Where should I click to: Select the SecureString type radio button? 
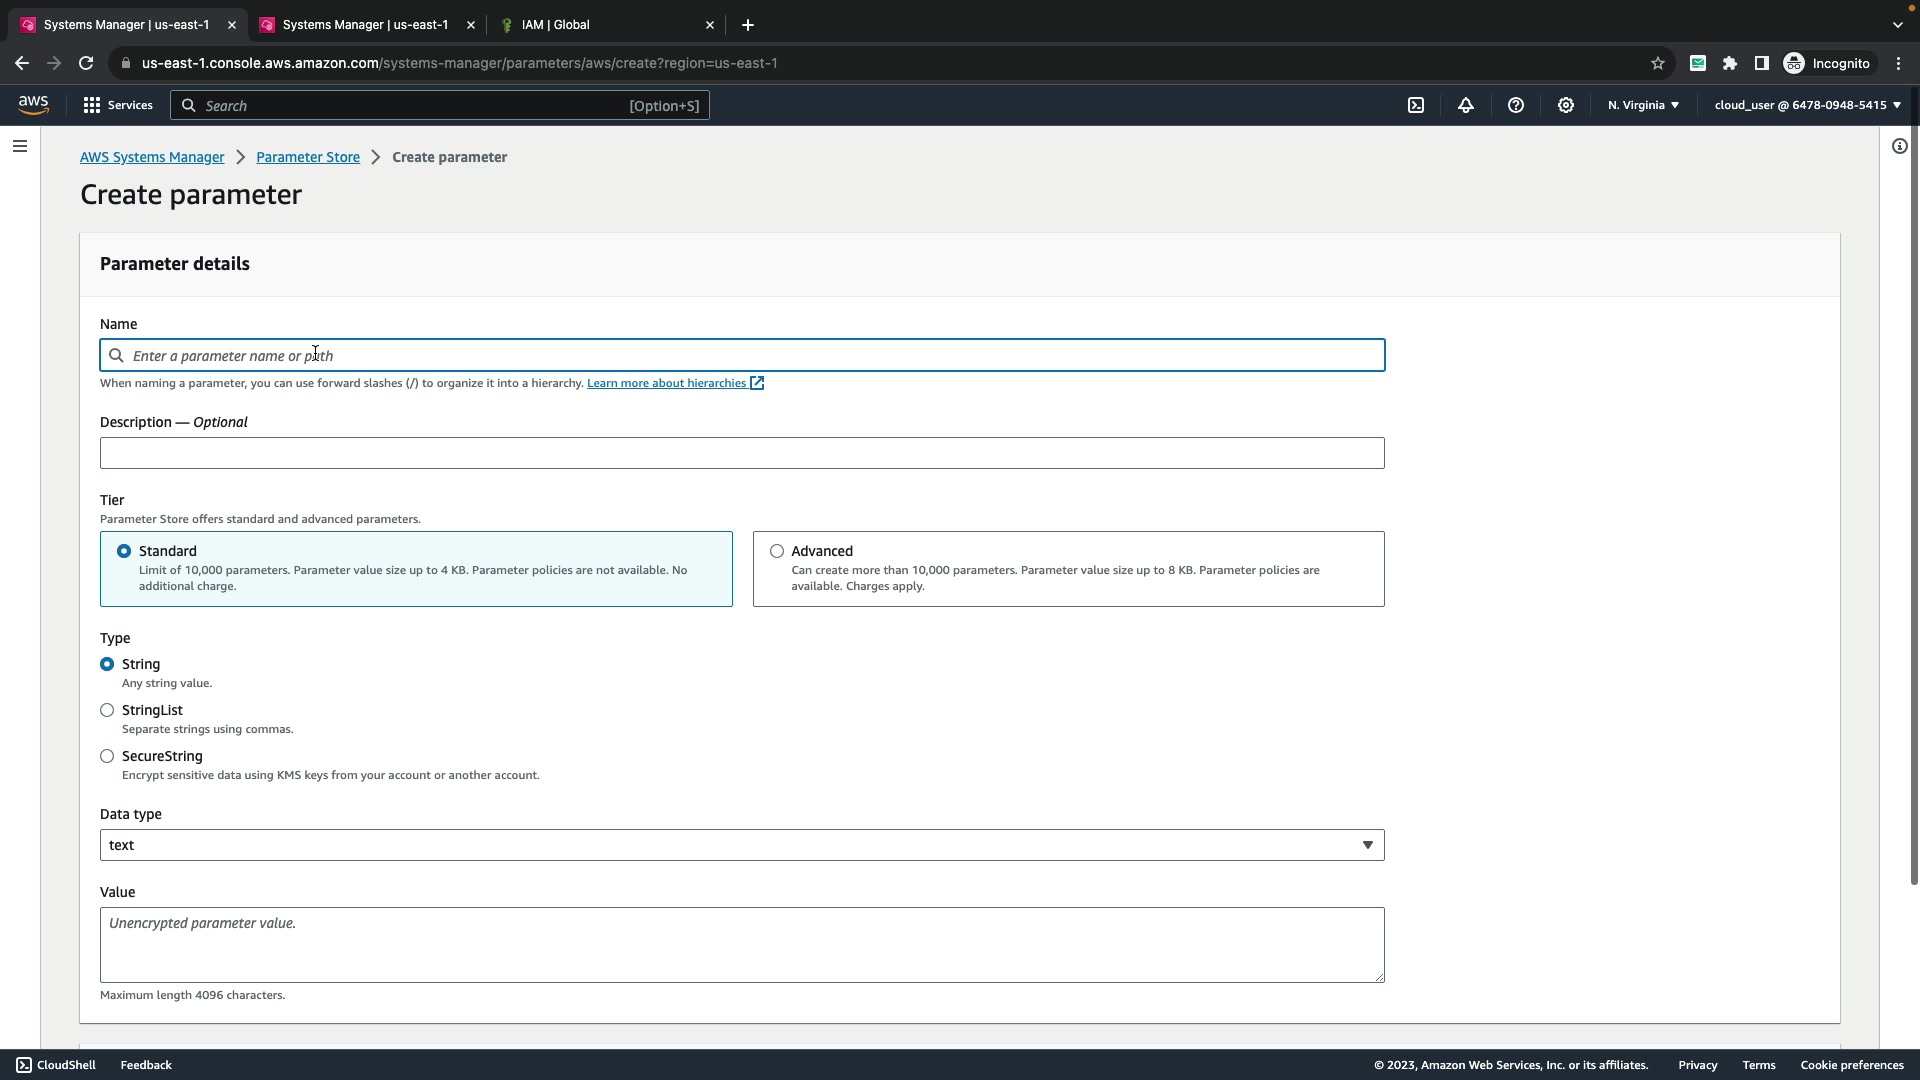pyautogui.click(x=107, y=756)
